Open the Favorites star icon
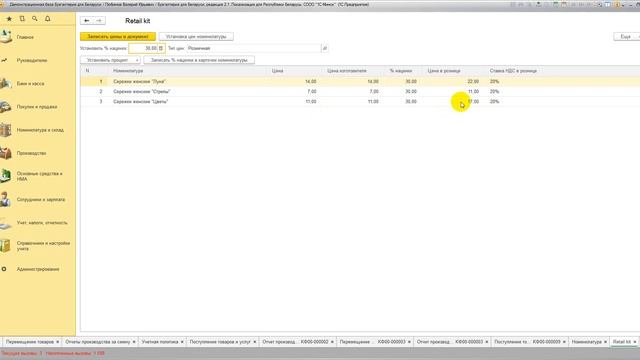The width and height of the screenshot is (640, 360). 9,19
